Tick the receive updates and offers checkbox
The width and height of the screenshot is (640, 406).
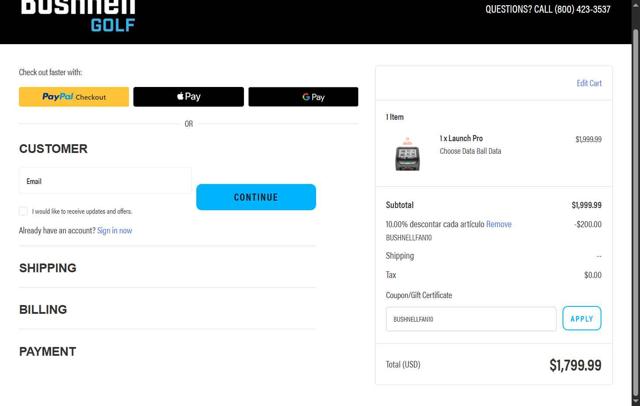point(23,211)
